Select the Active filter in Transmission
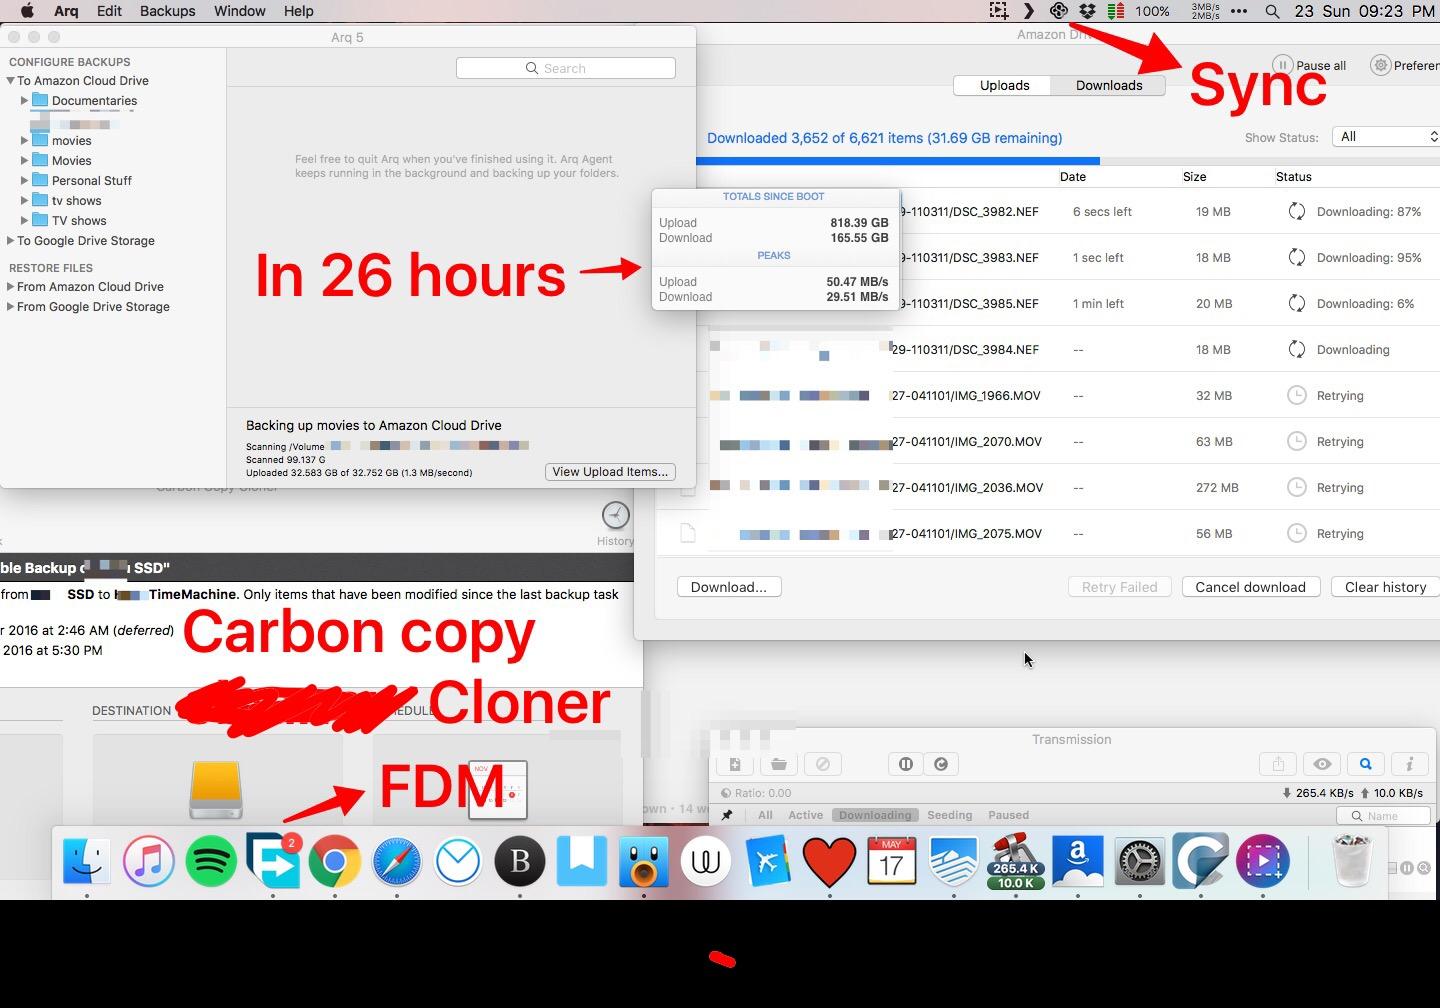The height and width of the screenshot is (1008, 1440). [x=805, y=816]
